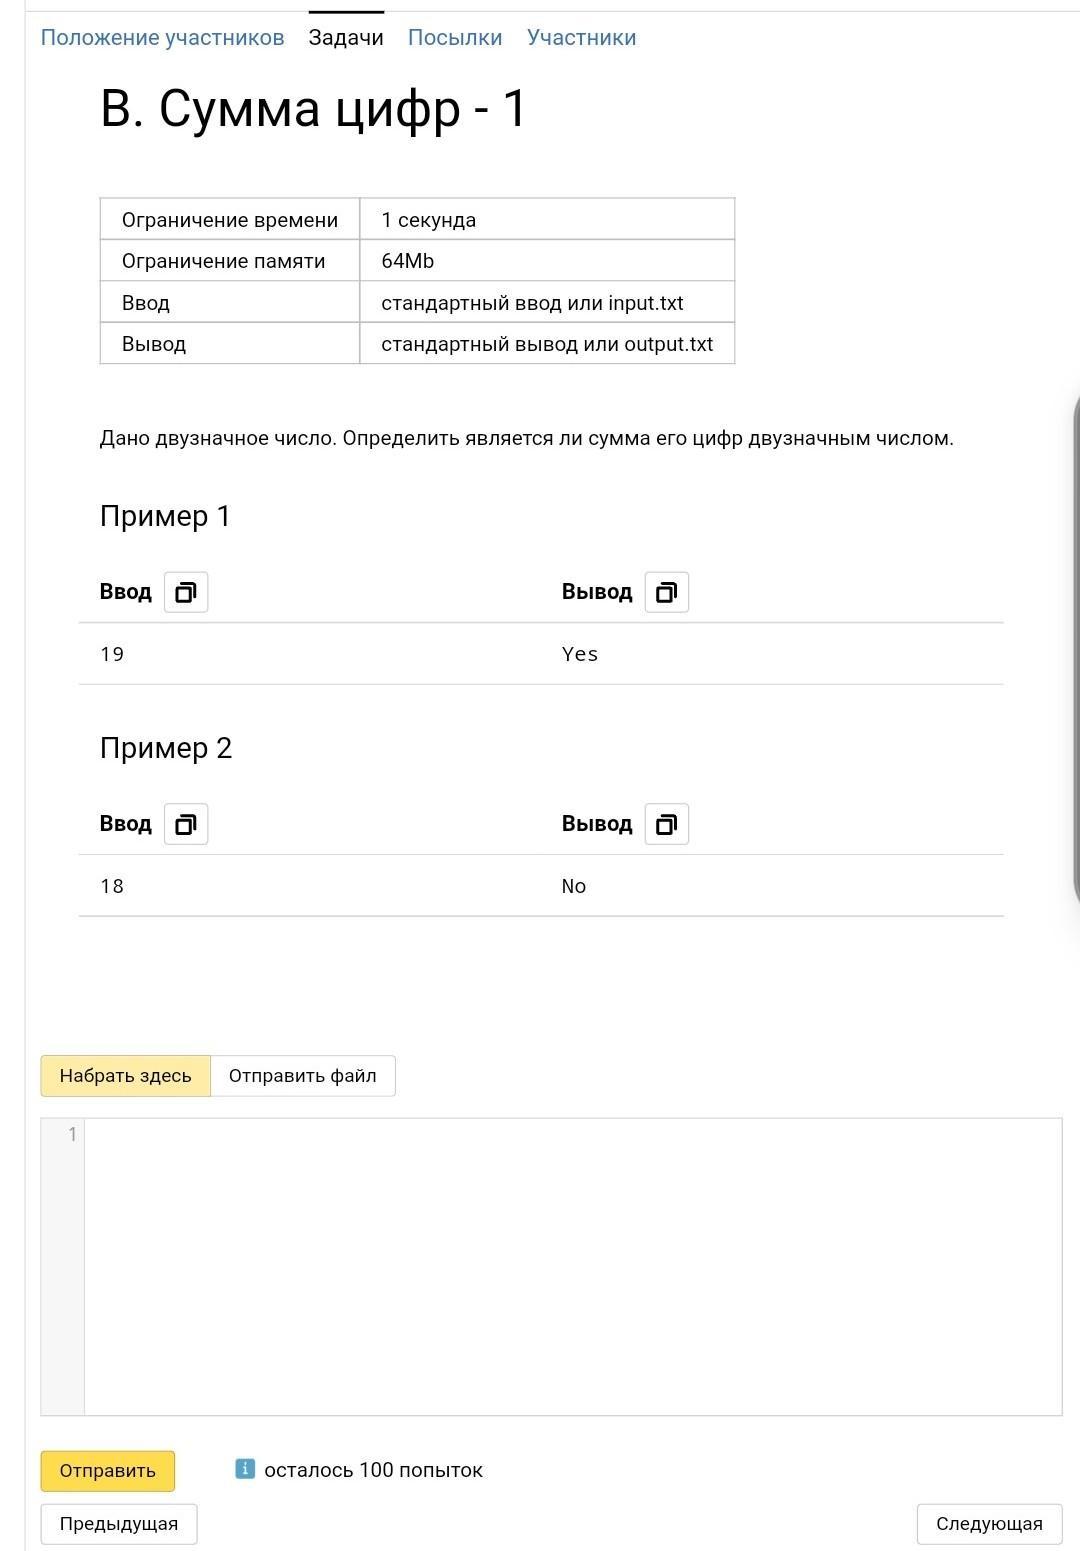The width and height of the screenshot is (1080, 1551).
Task: Open the Участники tab
Action: tap(582, 37)
